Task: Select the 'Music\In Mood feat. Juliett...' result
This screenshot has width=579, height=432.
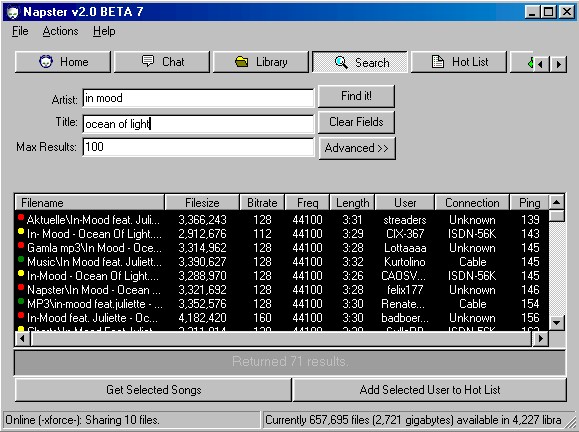Action: [282, 262]
